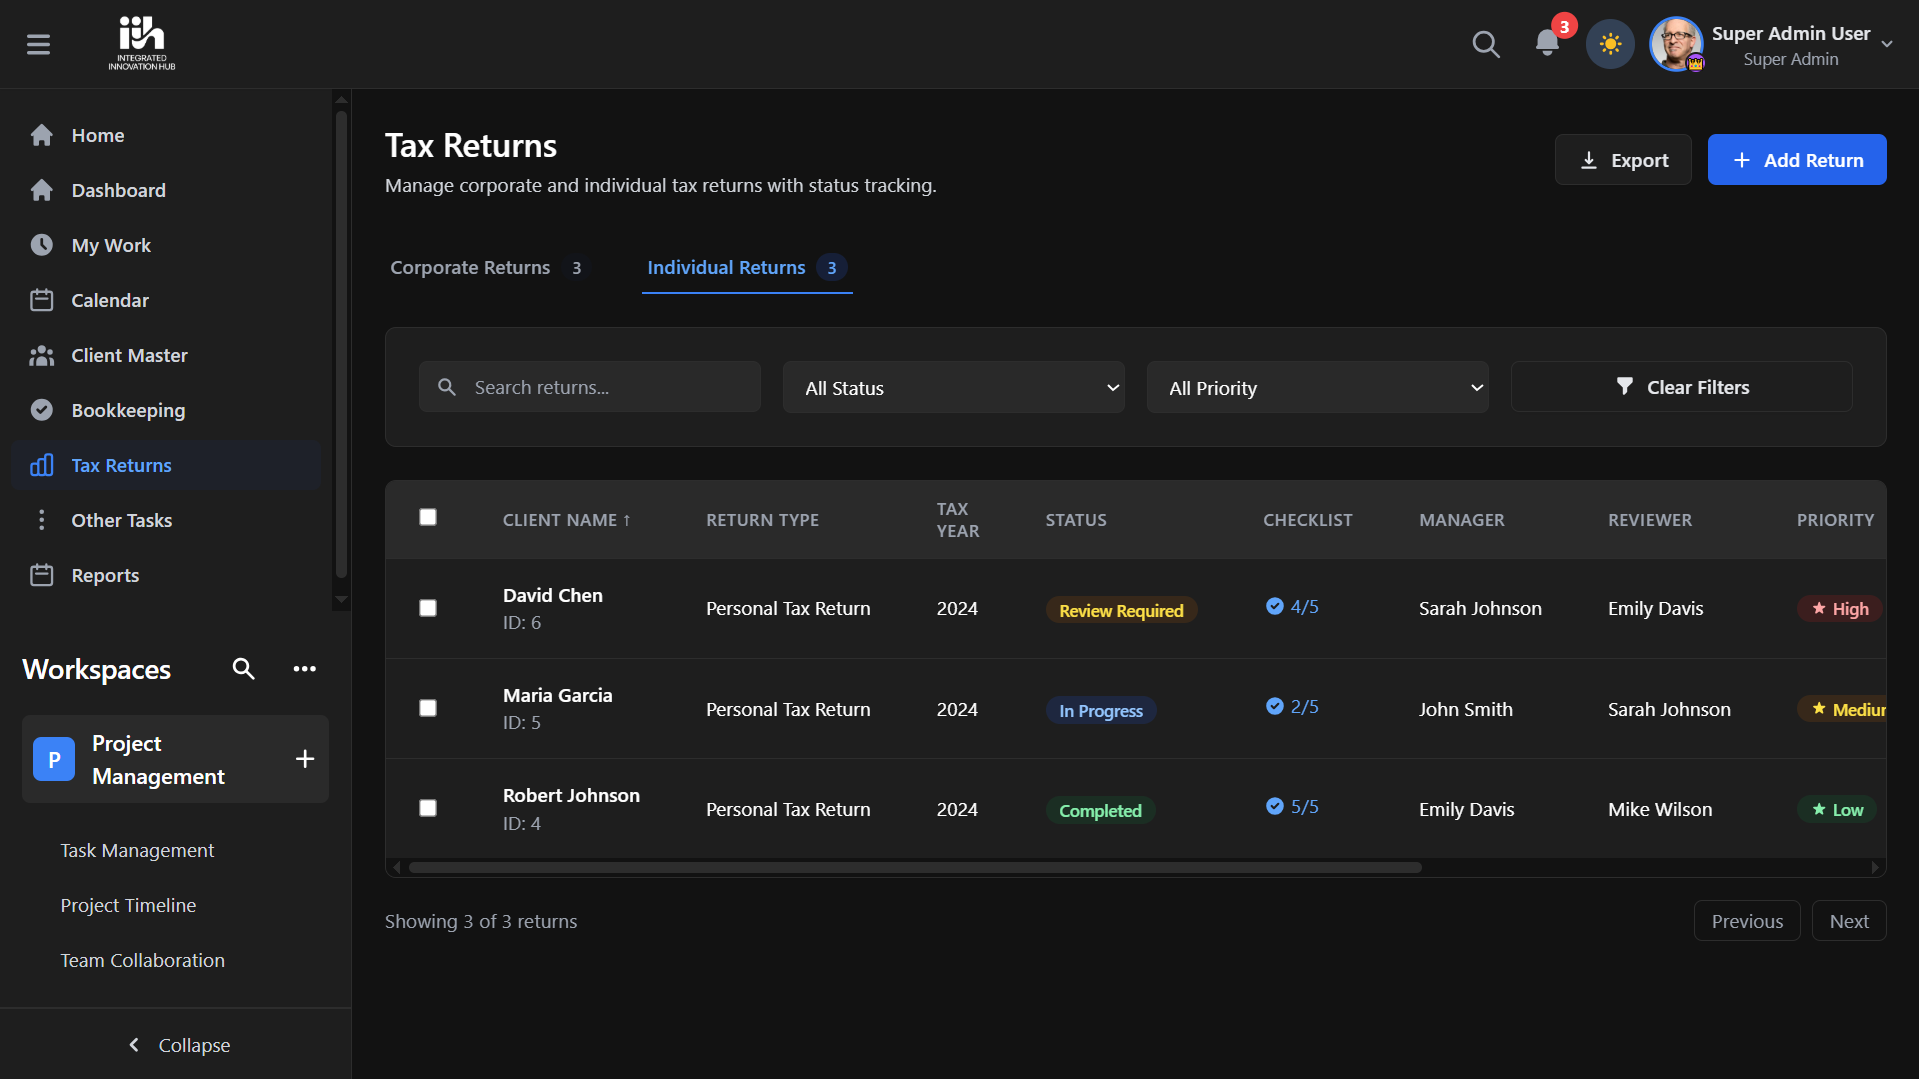This screenshot has width=1919, height=1079.
Task: Open the All Status dropdown
Action: coord(953,388)
